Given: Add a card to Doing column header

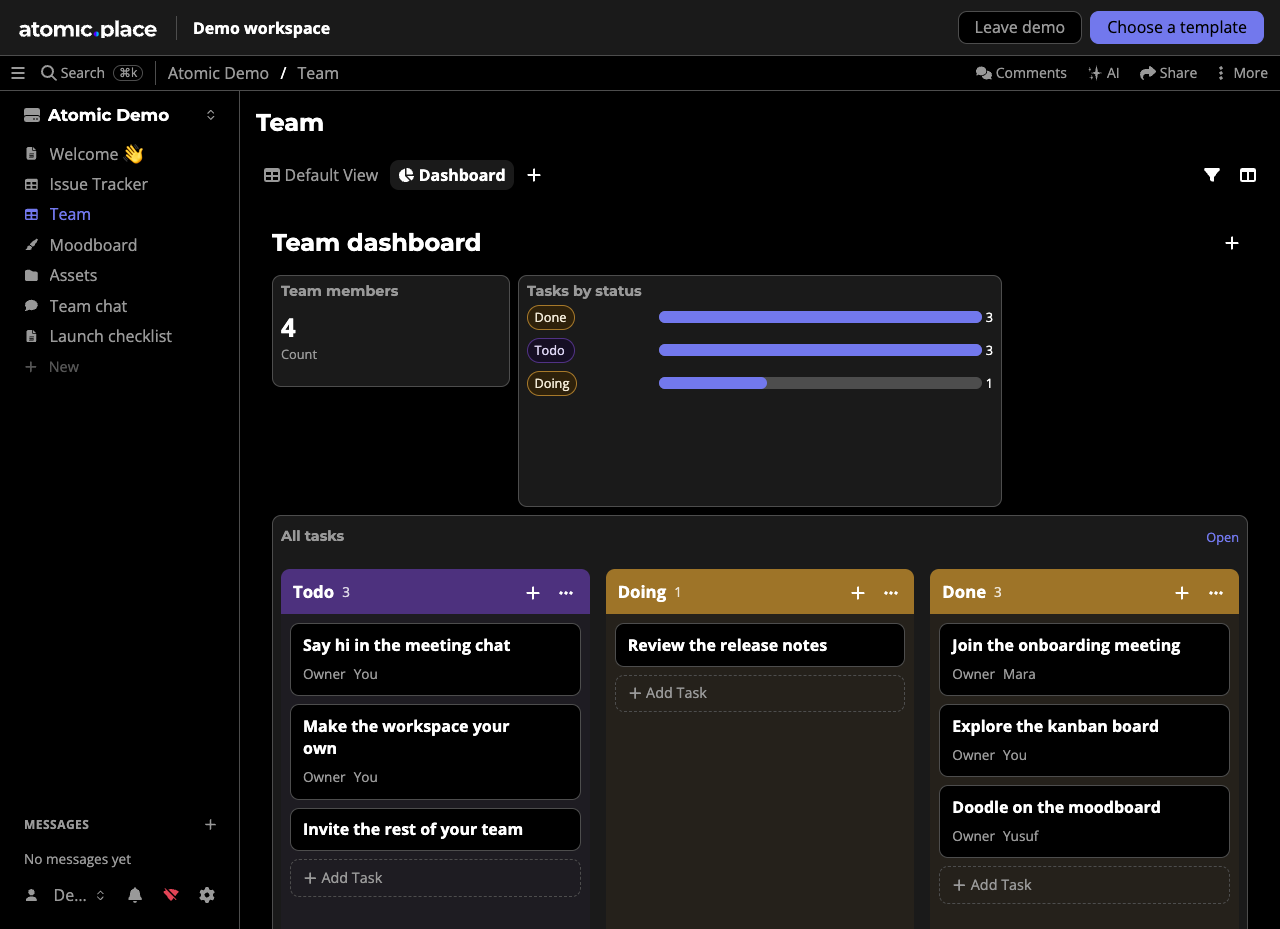Looking at the screenshot, I should coord(858,593).
